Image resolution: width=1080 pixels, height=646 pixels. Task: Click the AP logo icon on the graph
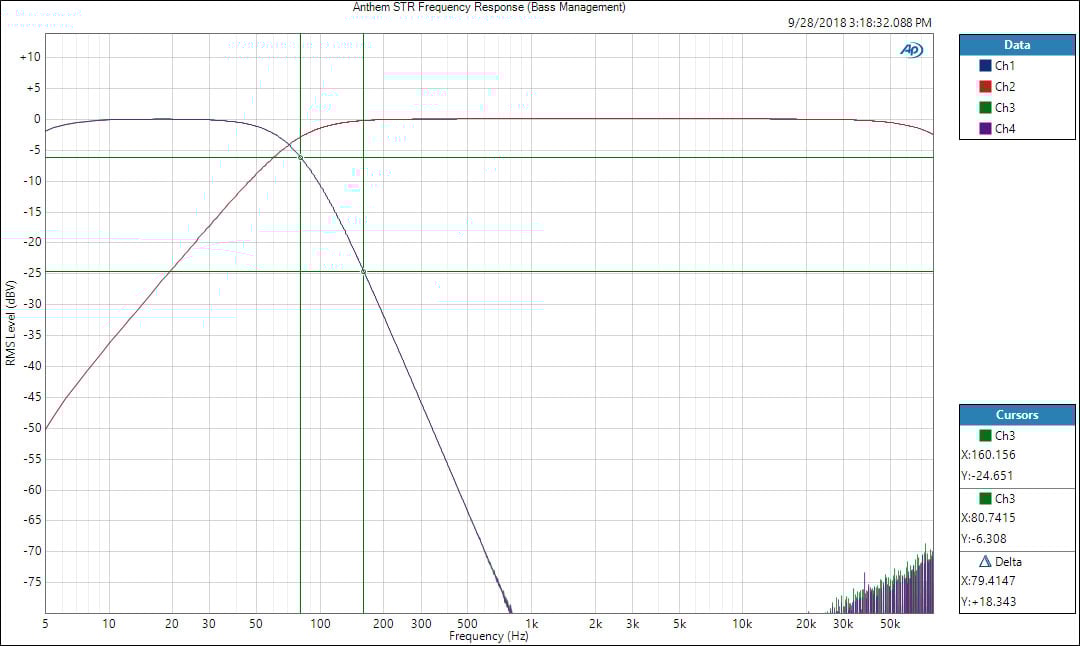911,49
